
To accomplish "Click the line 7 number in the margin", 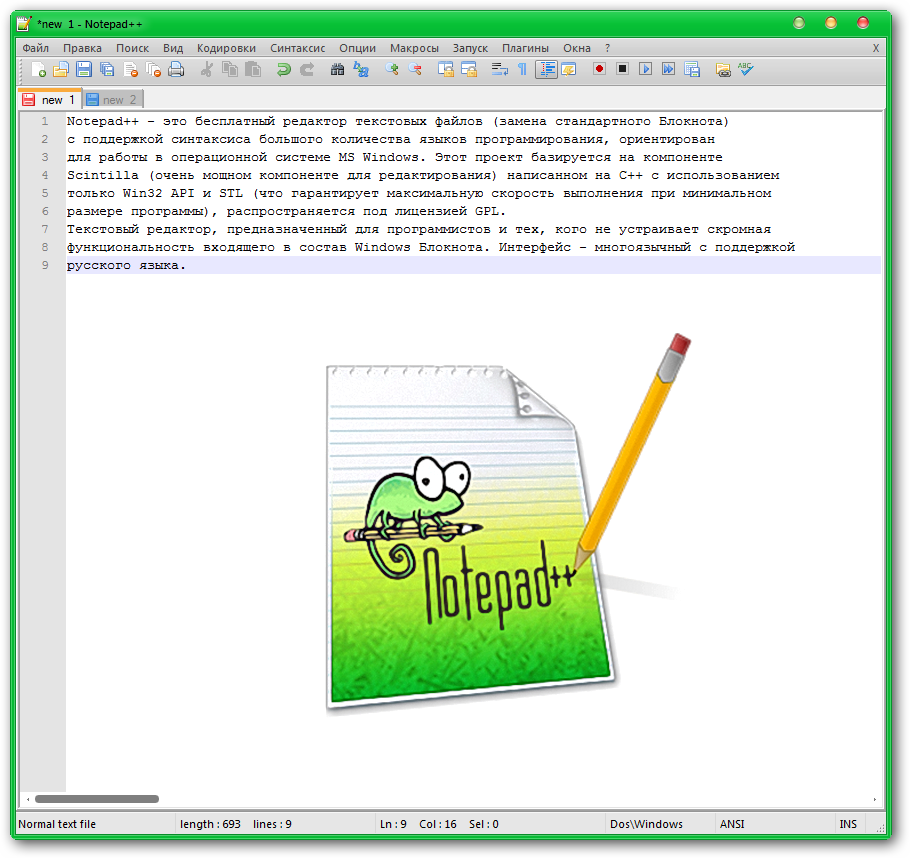I will coord(45,229).
